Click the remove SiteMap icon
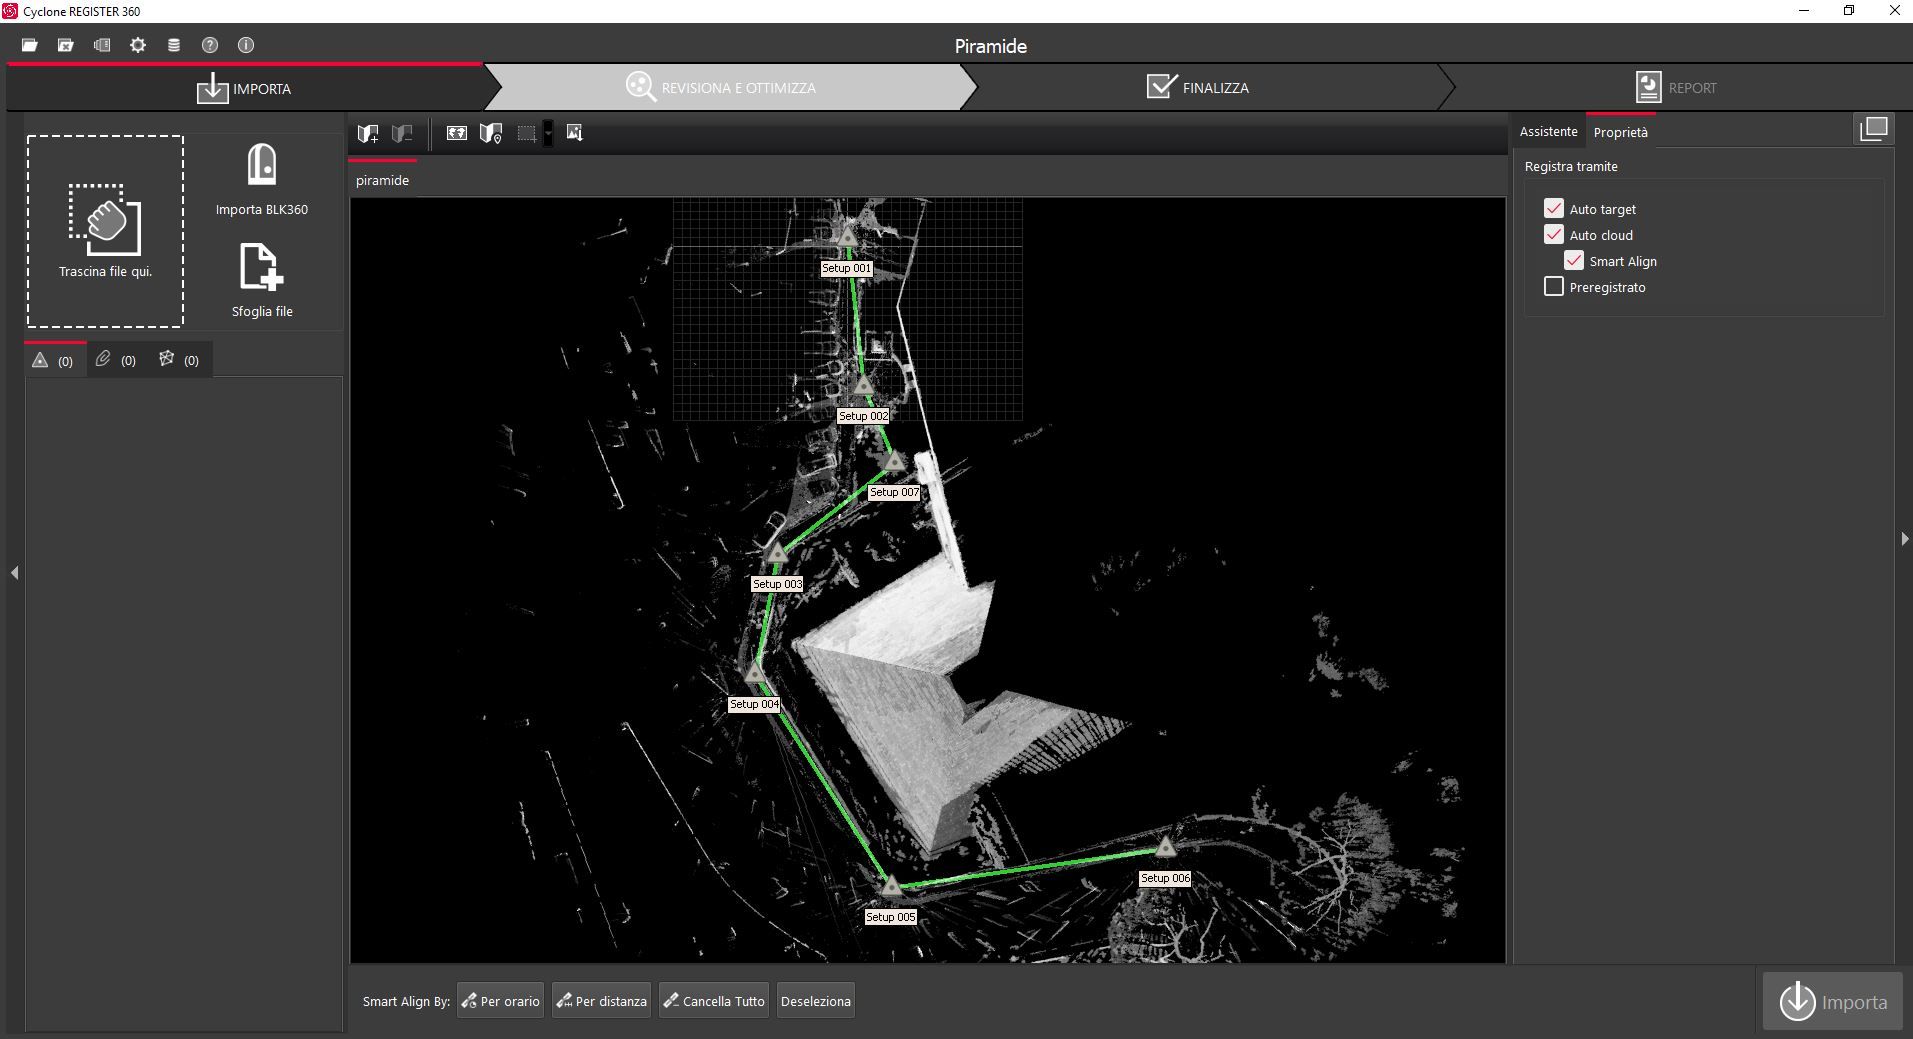1913x1039 pixels. [402, 133]
